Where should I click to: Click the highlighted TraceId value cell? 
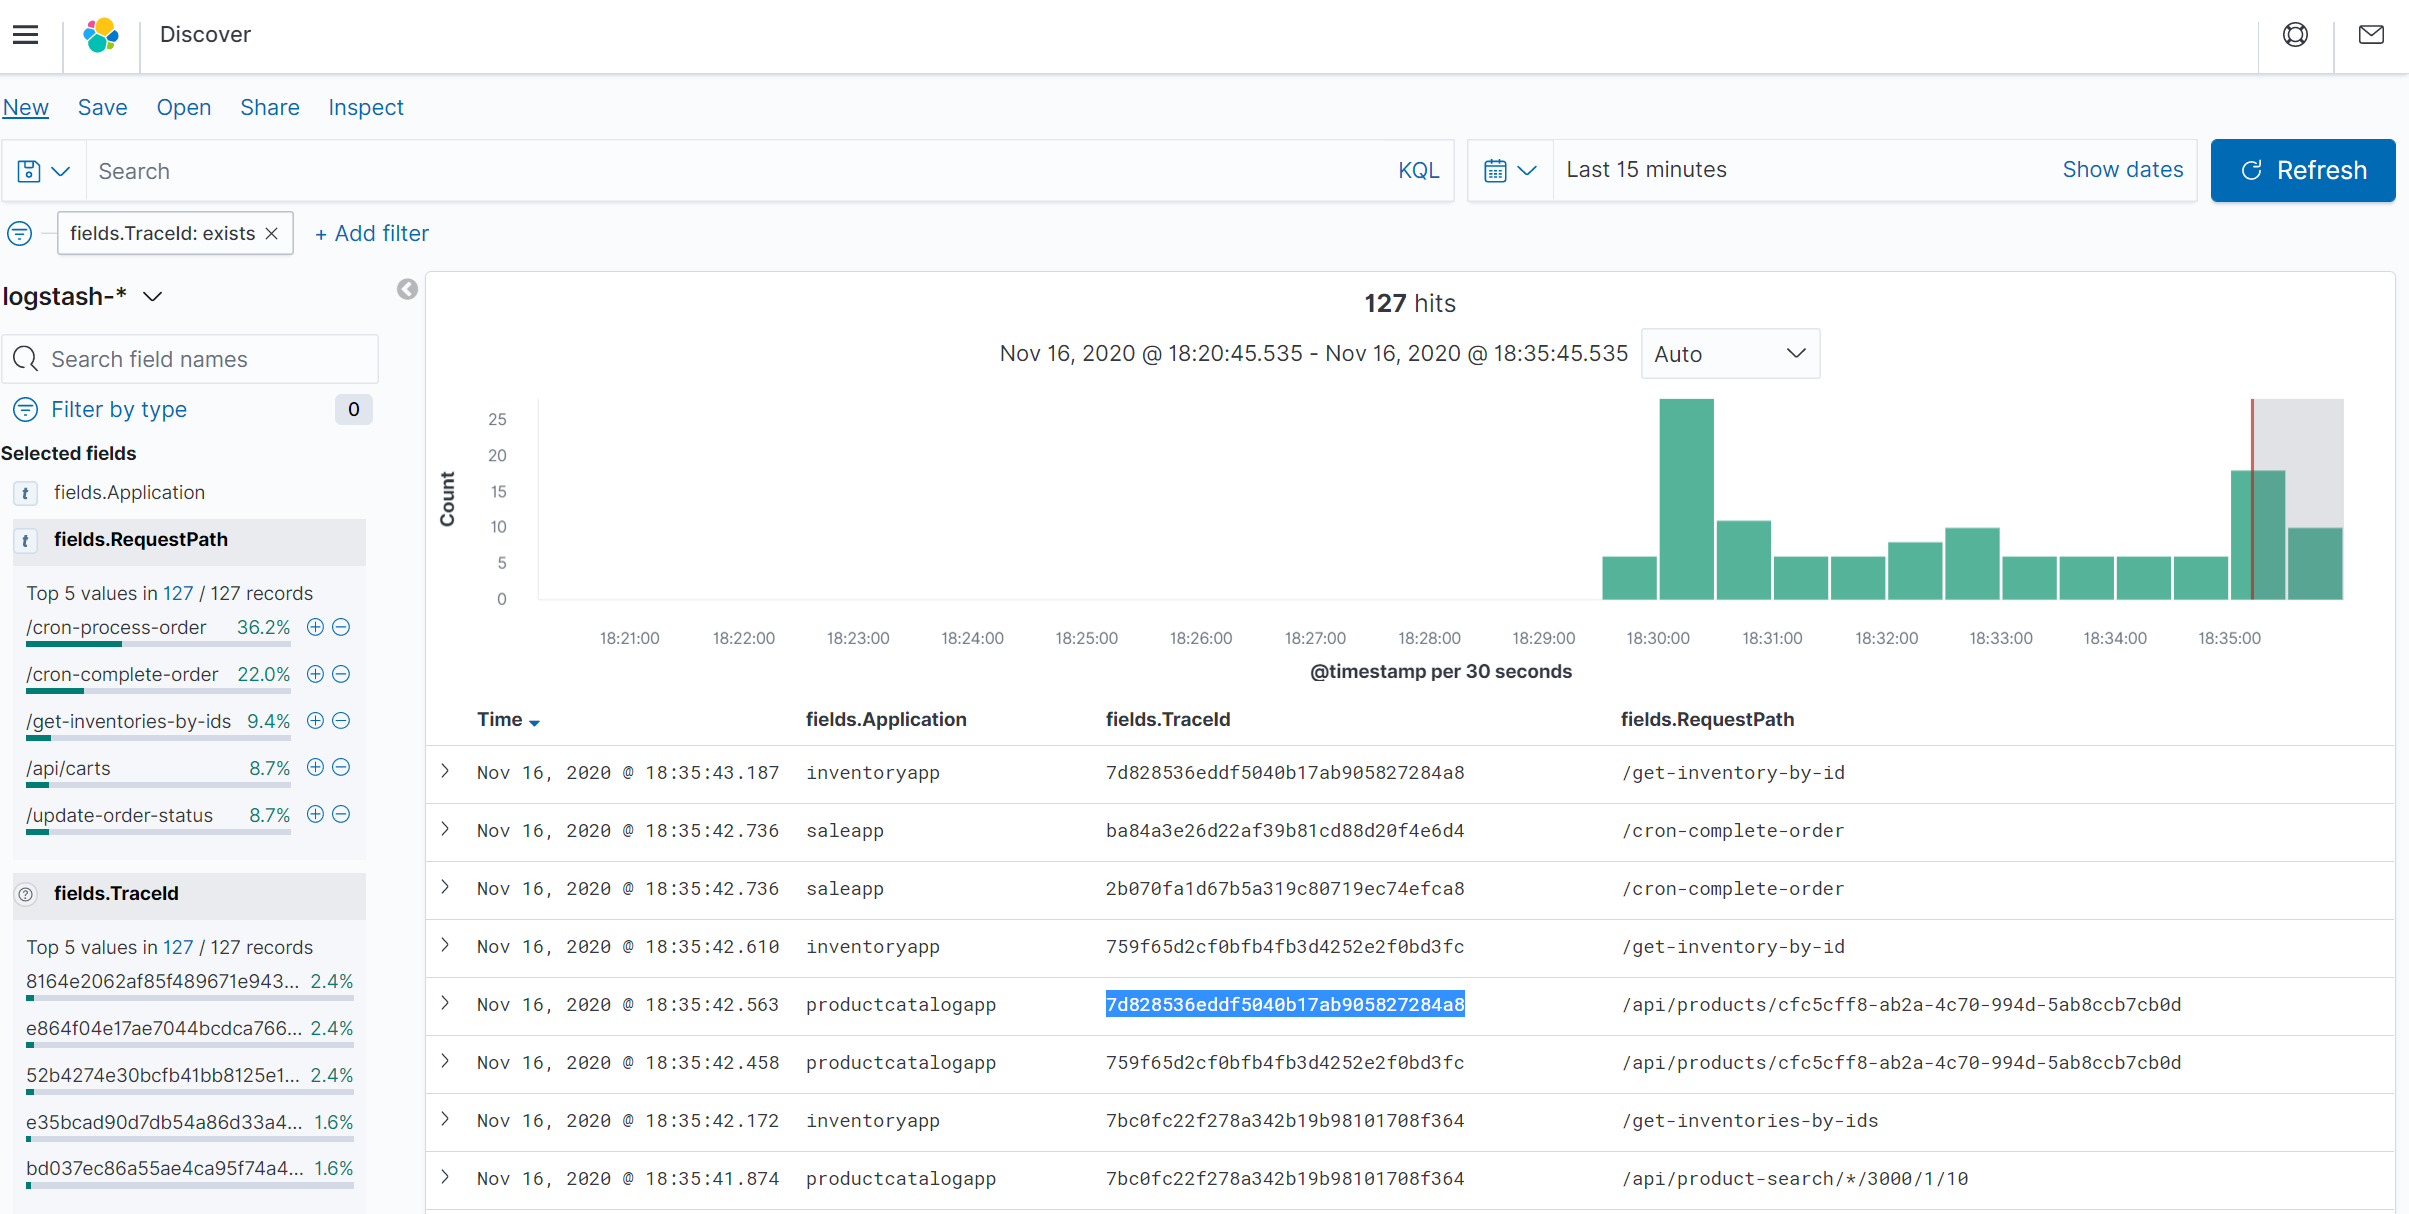[1283, 1003]
